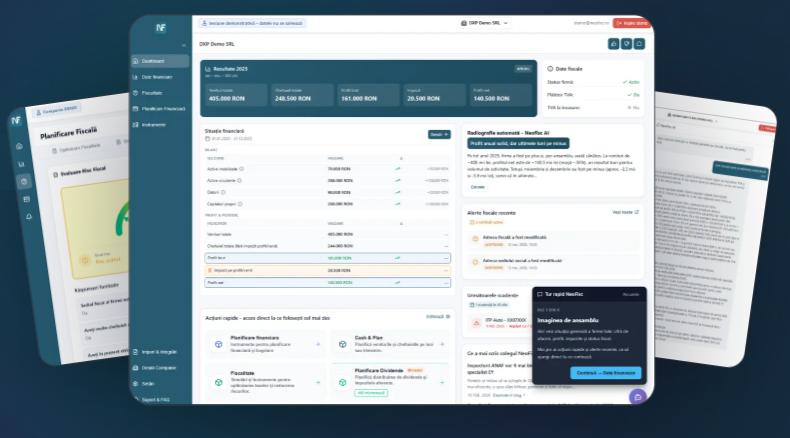Open the Planificare Dividende quick action card
Viewport: 790px width, 438px height.
click(389, 382)
